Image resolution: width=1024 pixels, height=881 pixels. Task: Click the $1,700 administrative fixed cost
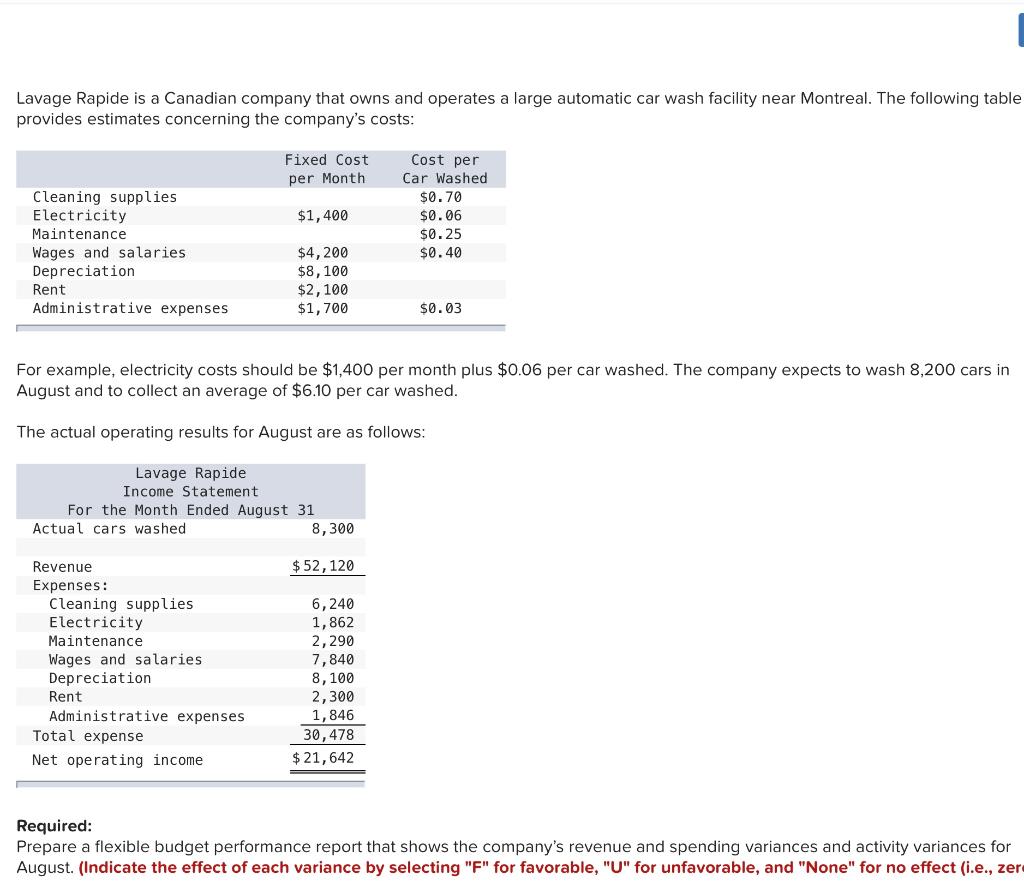[323, 308]
